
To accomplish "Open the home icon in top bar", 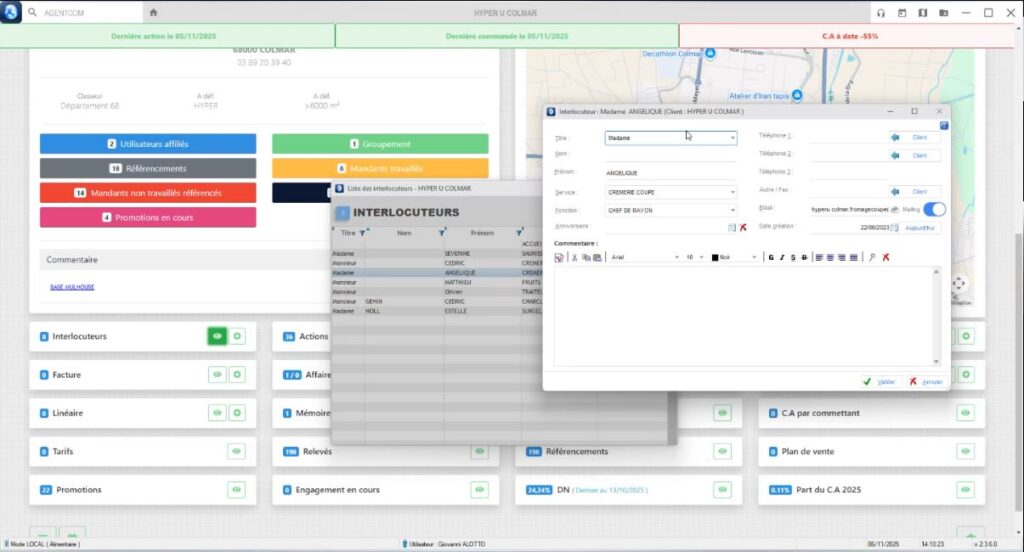I will [x=153, y=12].
